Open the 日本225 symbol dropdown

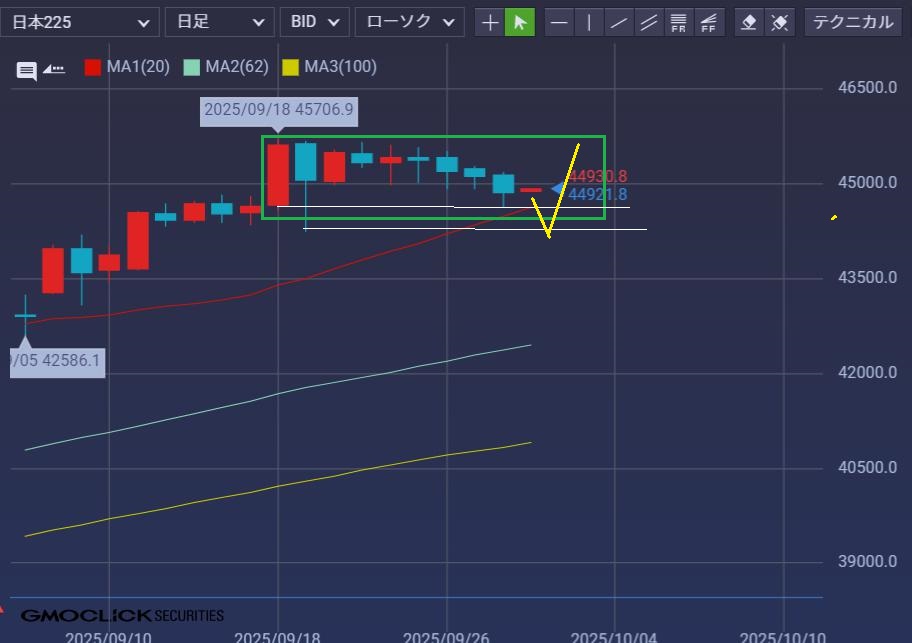pos(79,22)
